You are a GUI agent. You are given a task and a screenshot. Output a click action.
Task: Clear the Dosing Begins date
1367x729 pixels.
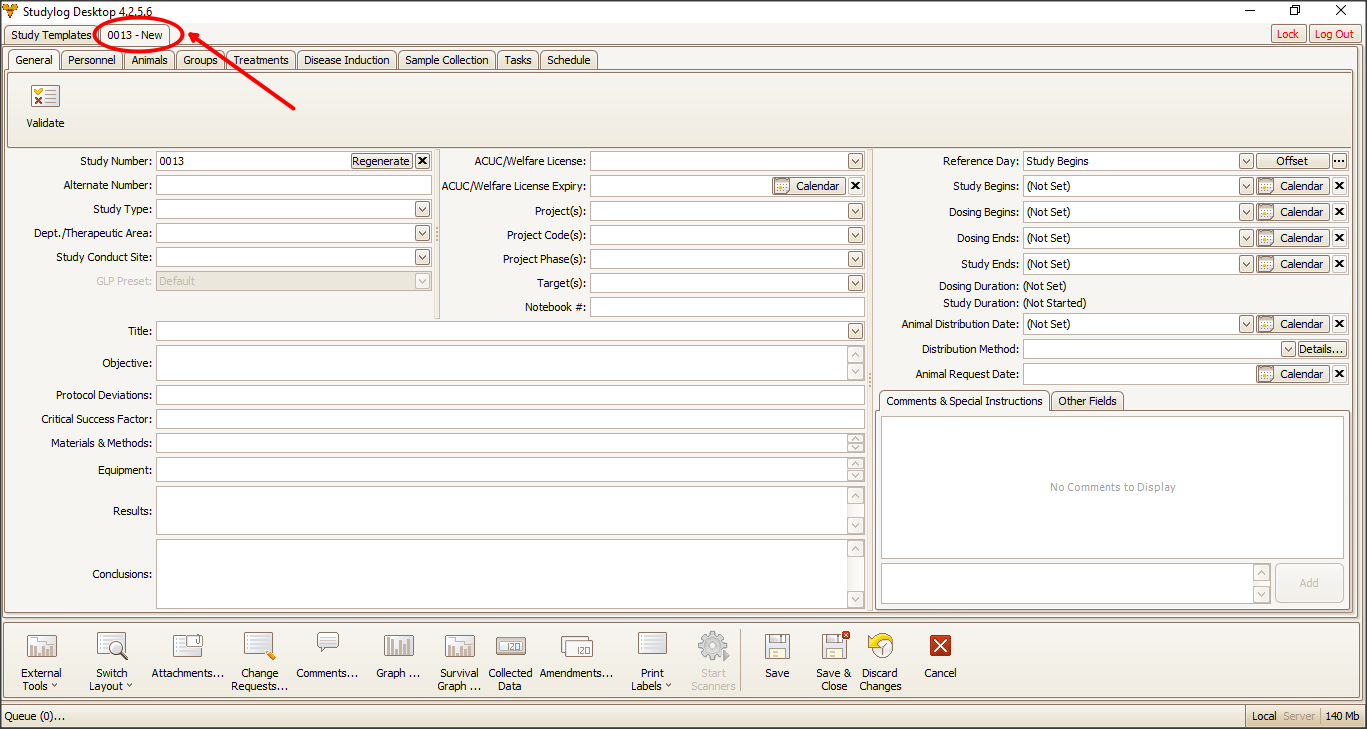coord(1340,212)
